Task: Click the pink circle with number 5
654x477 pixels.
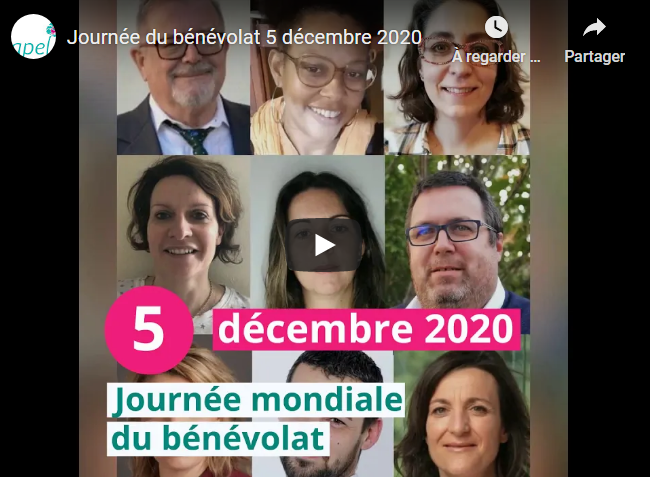Action: [149, 329]
